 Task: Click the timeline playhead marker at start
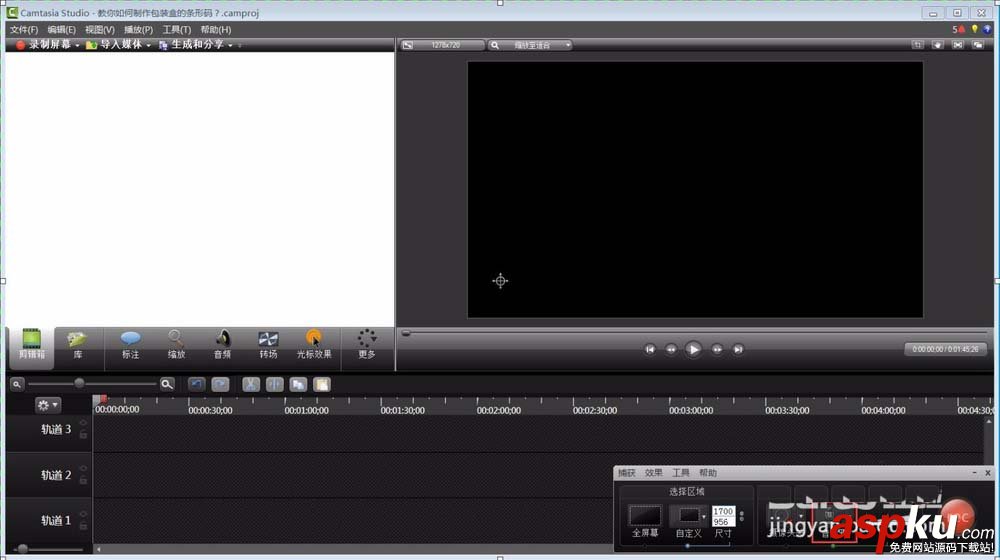click(x=100, y=399)
